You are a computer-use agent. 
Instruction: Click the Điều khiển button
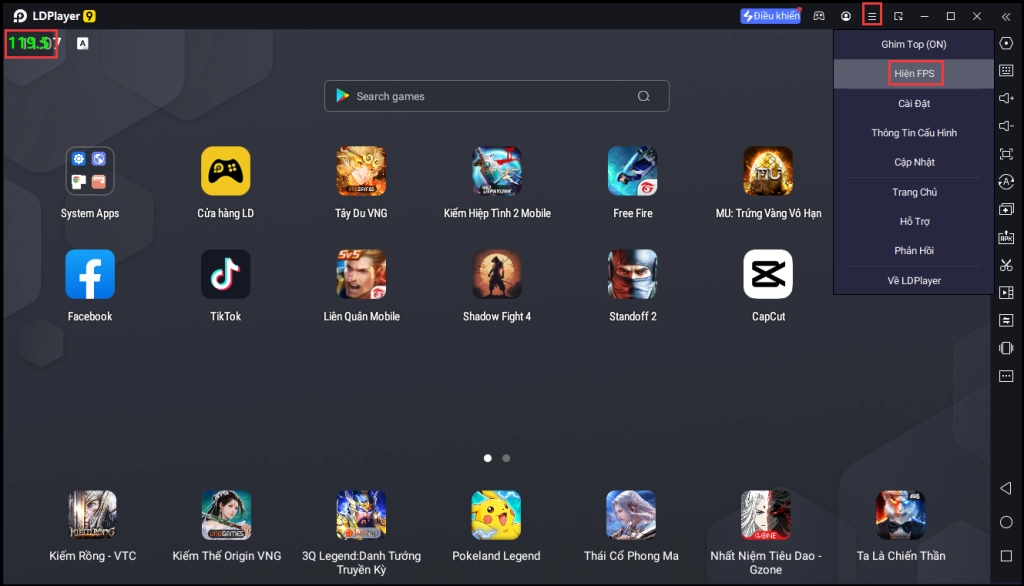770,16
